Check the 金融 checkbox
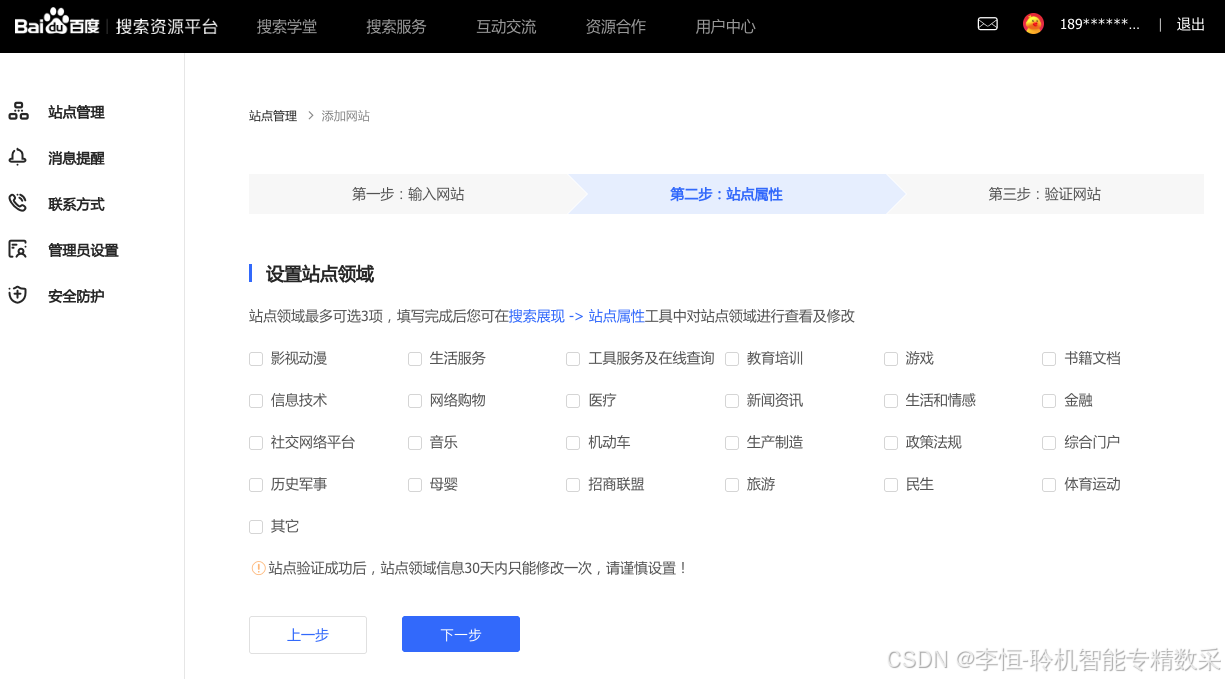Viewport: 1225px width, 679px height. click(1049, 401)
